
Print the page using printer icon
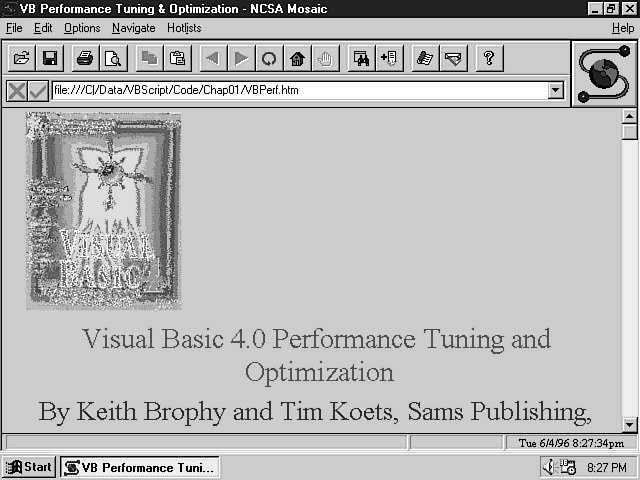[x=85, y=59]
